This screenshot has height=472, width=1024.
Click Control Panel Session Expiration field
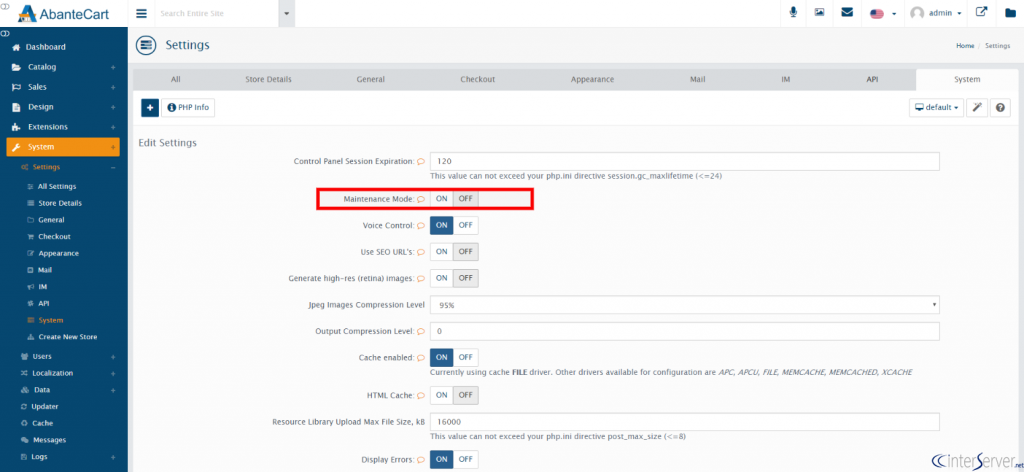[x=684, y=161]
